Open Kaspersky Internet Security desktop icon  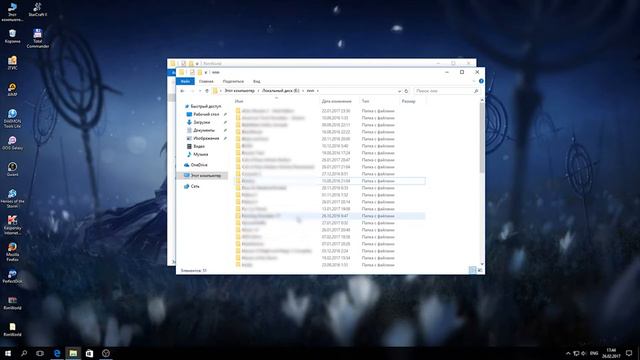click(x=12, y=225)
